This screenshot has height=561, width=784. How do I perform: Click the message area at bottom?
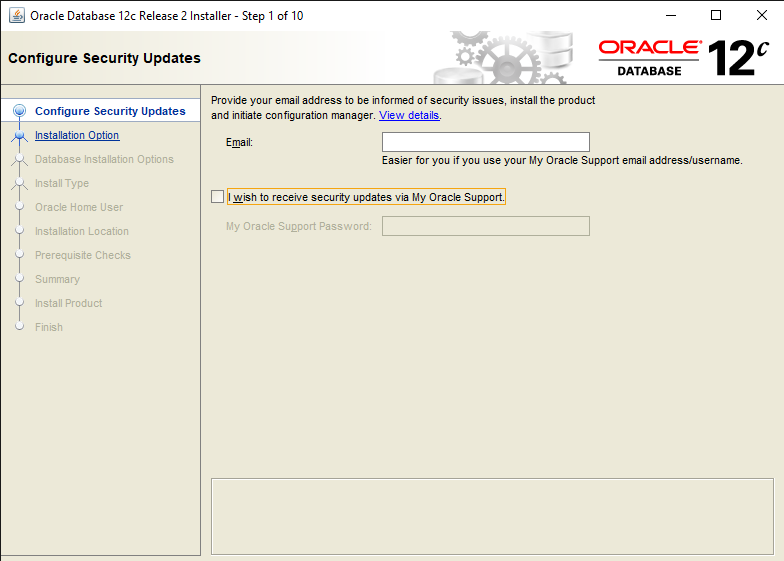pyautogui.click(x=492, y=516)
